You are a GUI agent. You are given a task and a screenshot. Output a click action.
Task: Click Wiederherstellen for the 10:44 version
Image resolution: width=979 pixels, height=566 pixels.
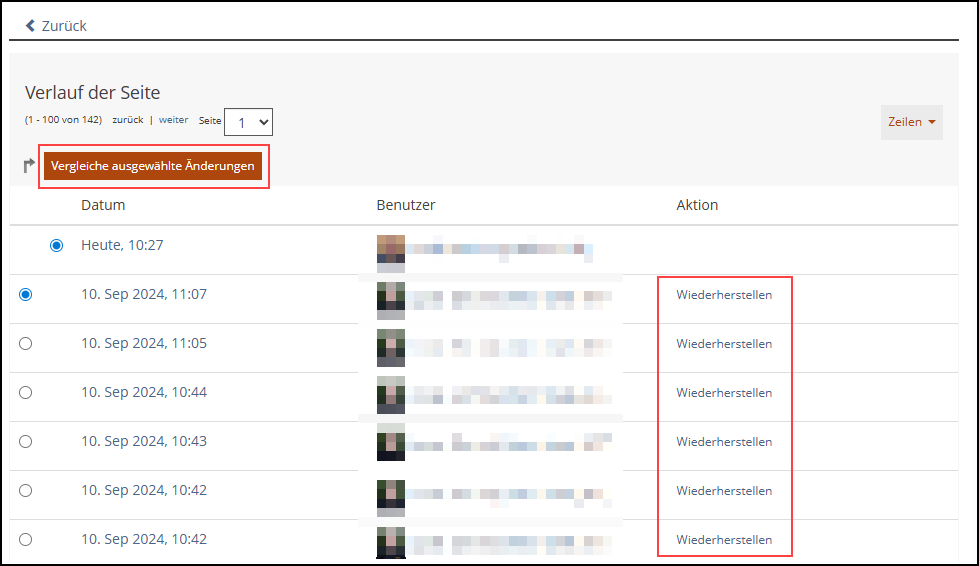coord(724,393)
